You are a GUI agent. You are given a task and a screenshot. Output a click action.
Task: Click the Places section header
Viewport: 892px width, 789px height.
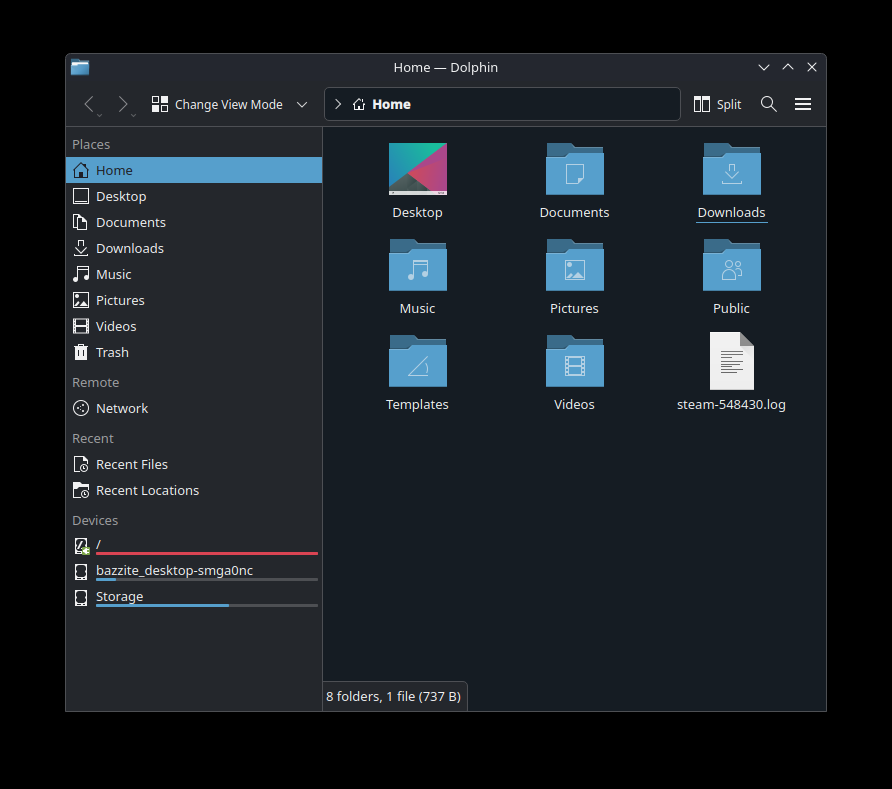[91, 144]
